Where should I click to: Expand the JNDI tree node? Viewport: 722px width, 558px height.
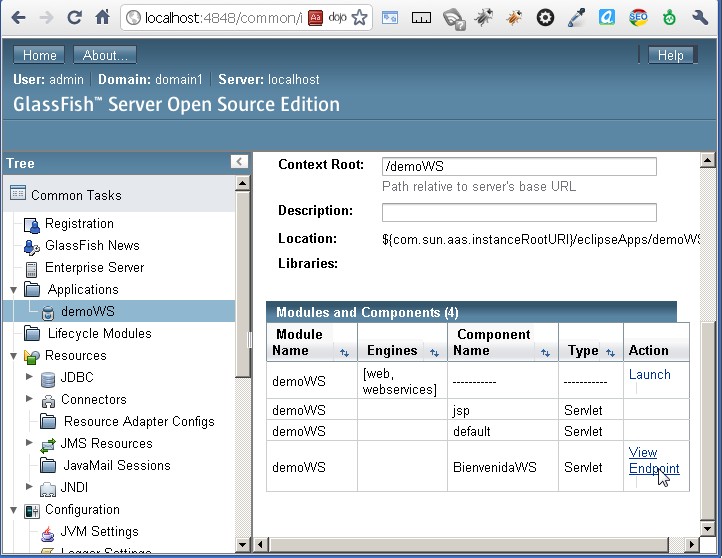(29, 486)
